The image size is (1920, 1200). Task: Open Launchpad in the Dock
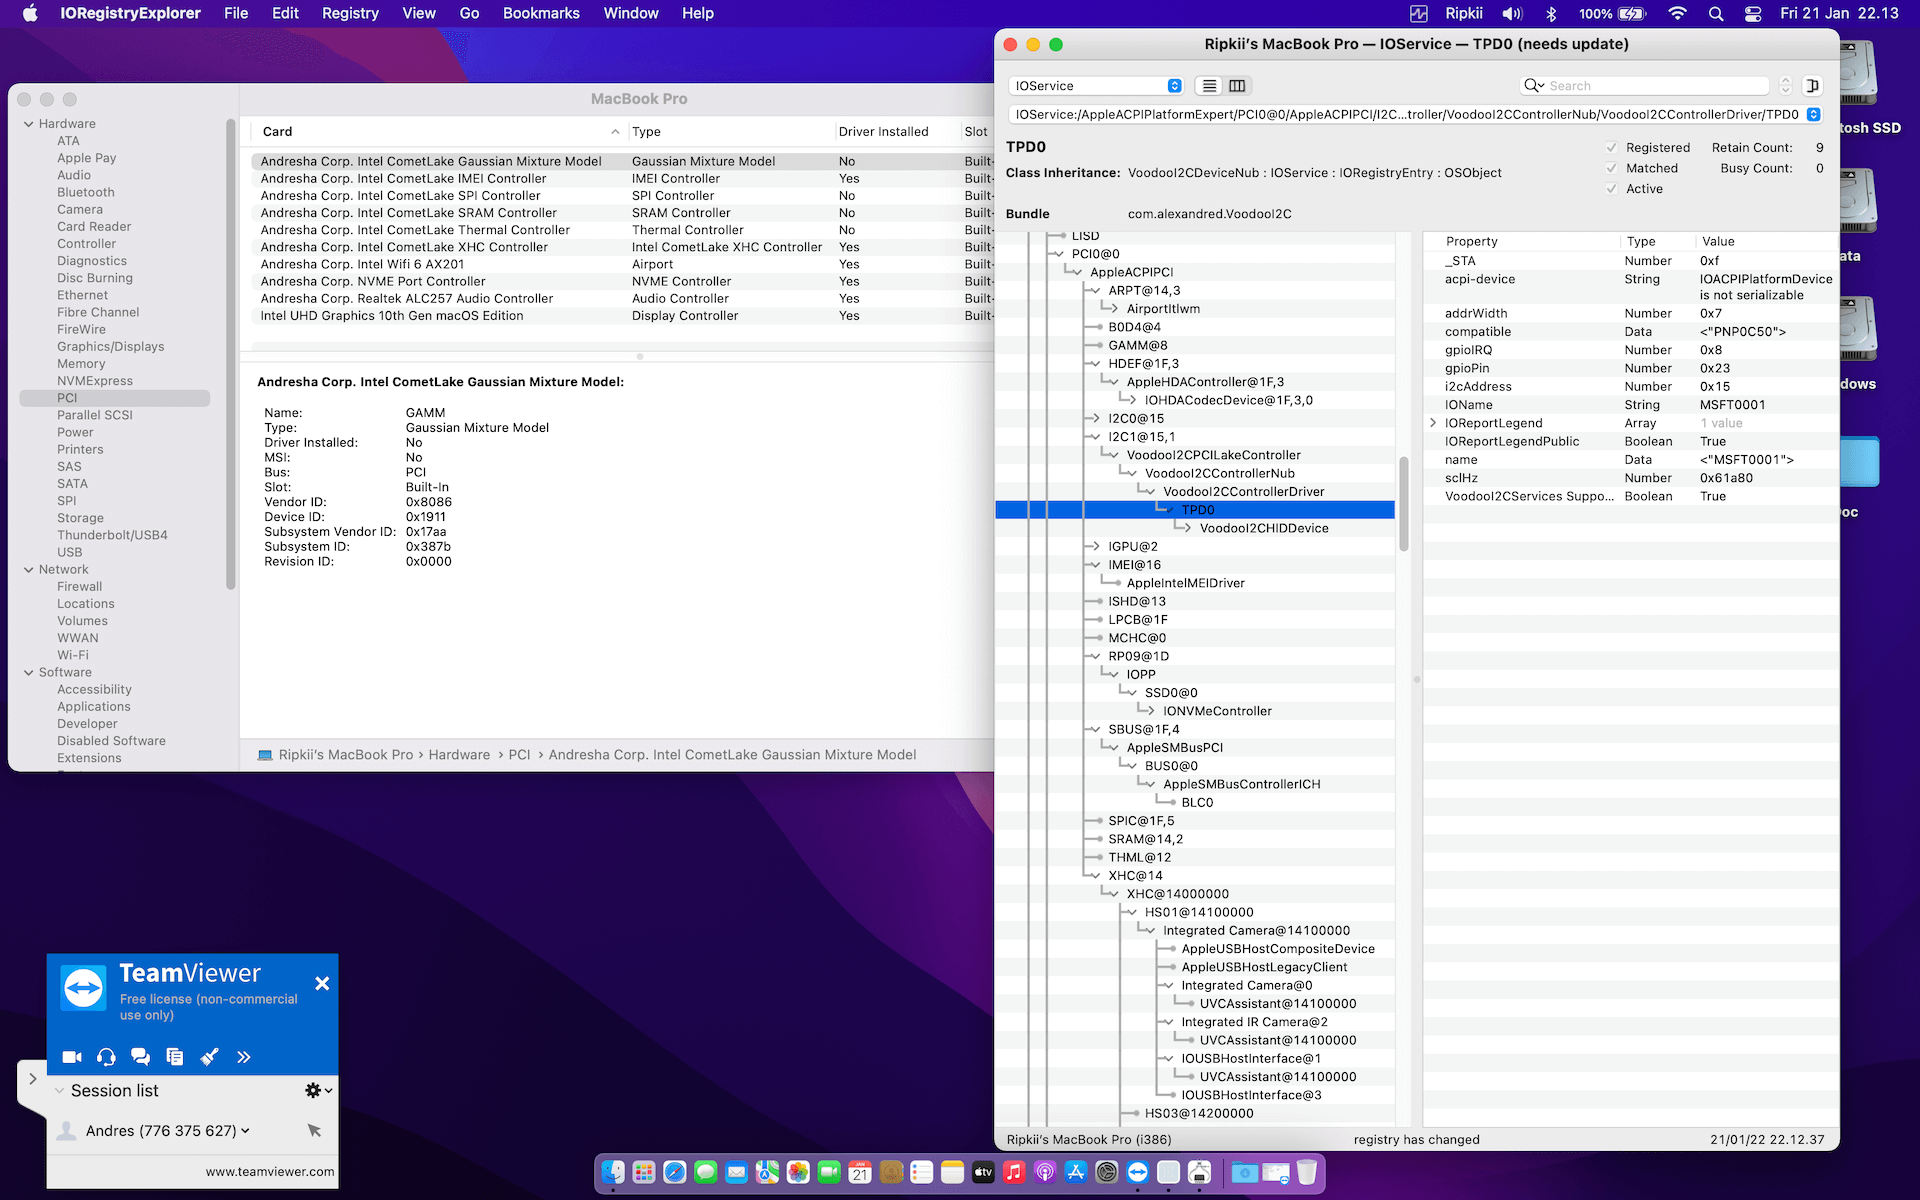[644, 1172]
